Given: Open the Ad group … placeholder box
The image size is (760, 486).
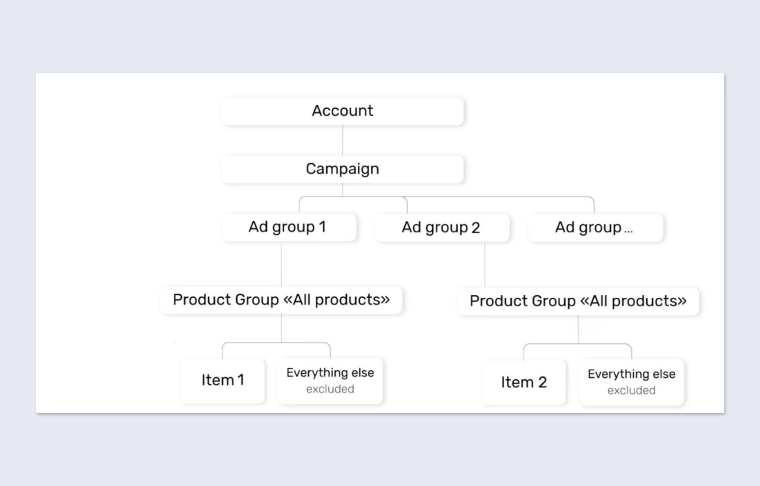Looking at the screenshot, I should click(594, 228).
